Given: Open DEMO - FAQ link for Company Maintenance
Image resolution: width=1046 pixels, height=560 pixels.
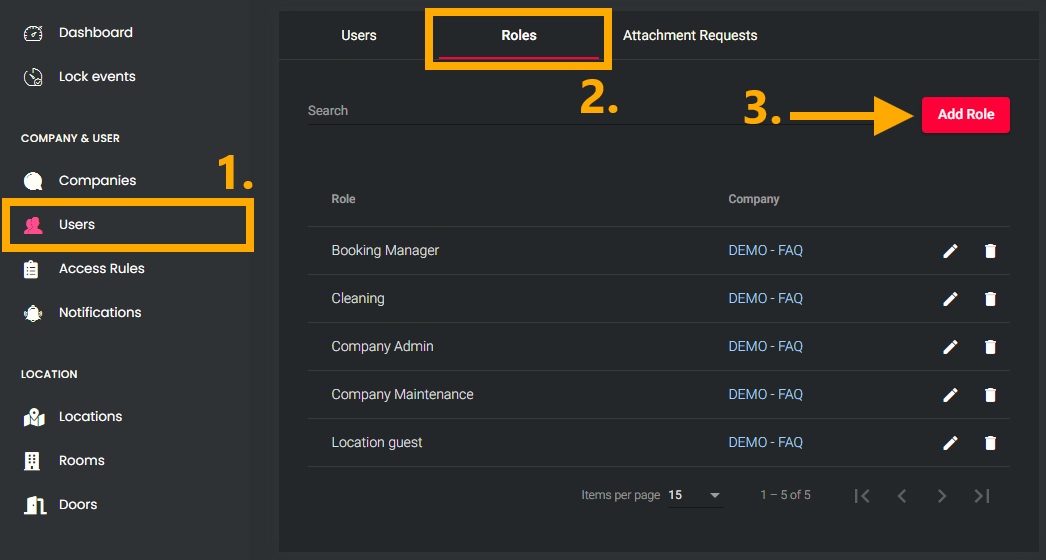Looking at the screenshot, I should click(x=765, y=395).
